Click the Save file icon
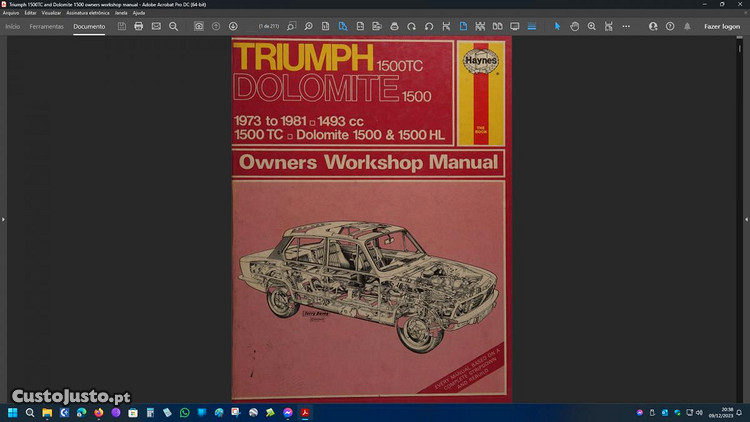 tap(122, 26)
